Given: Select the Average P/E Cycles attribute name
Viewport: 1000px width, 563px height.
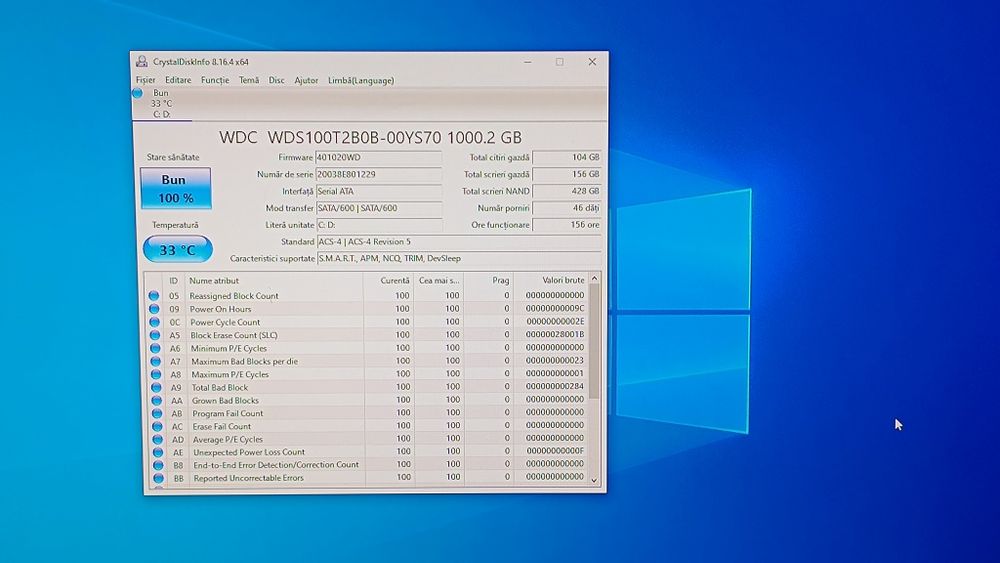Looking at the screenshot, I should click(227, 439).
